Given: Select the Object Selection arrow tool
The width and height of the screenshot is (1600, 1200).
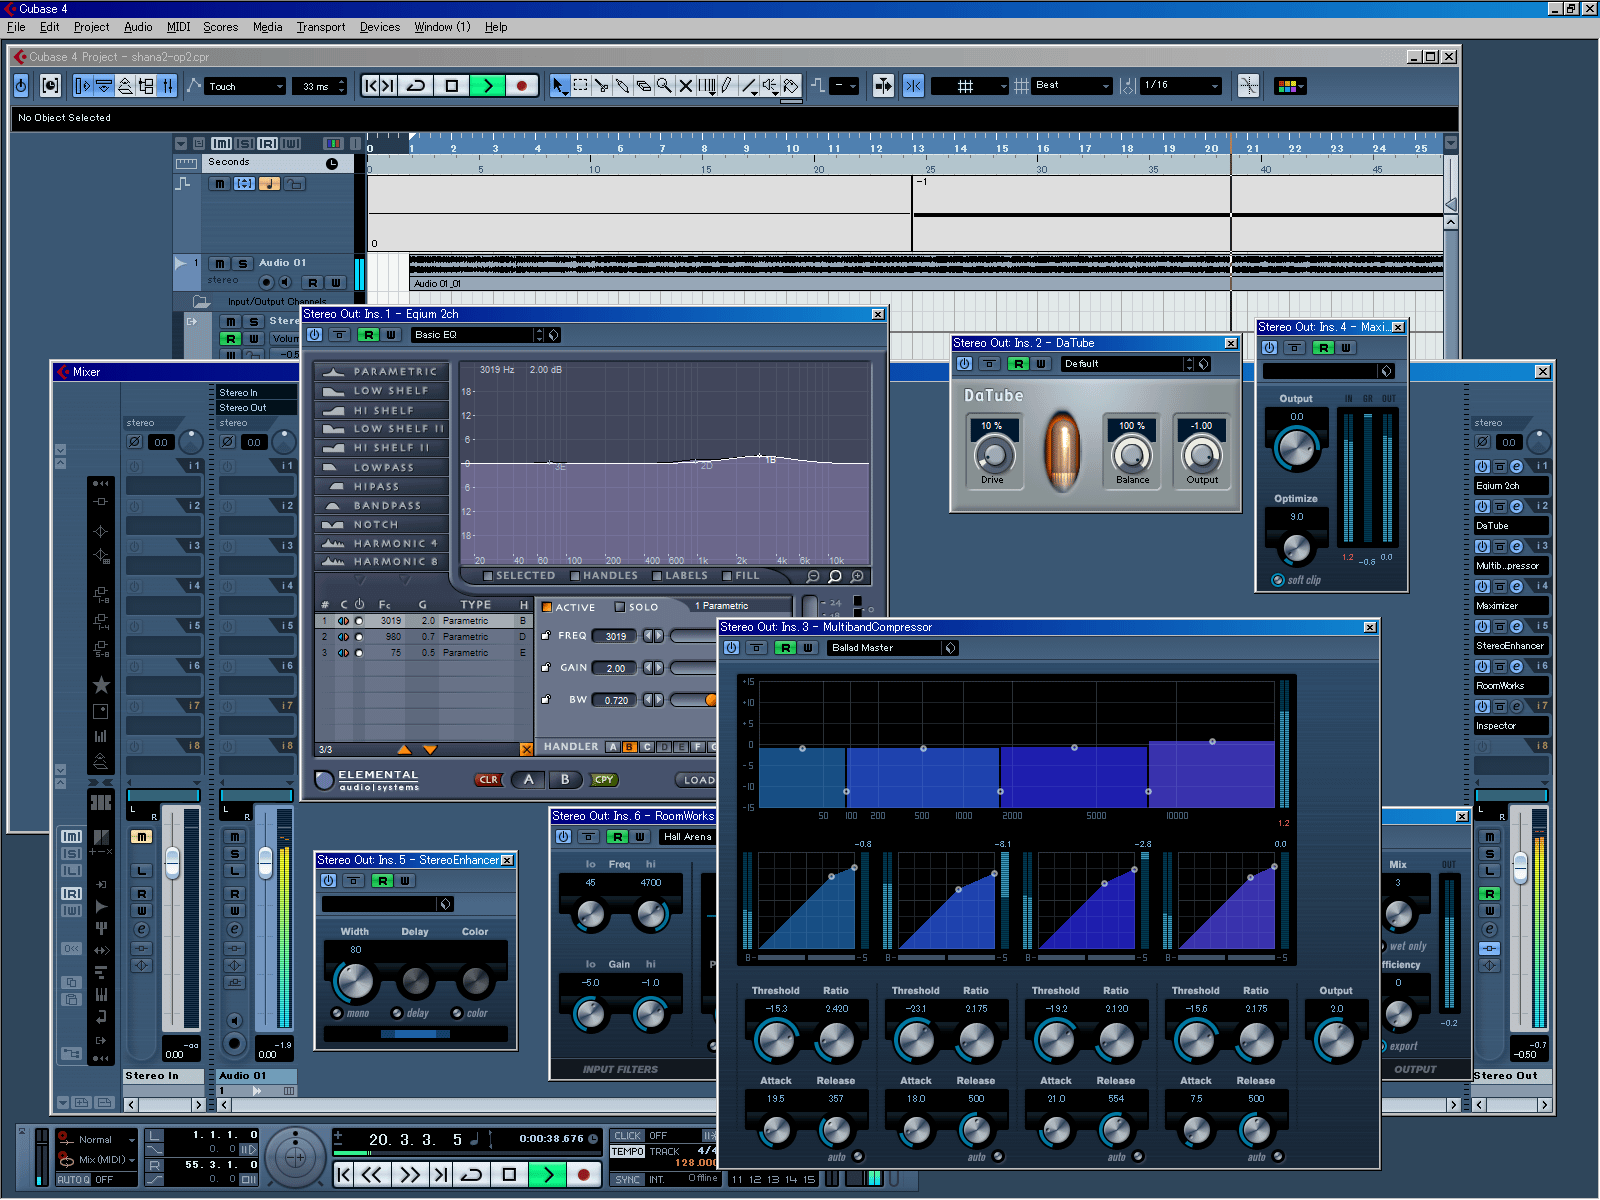Looking at the screenshot, I should (x=559, y=86).
